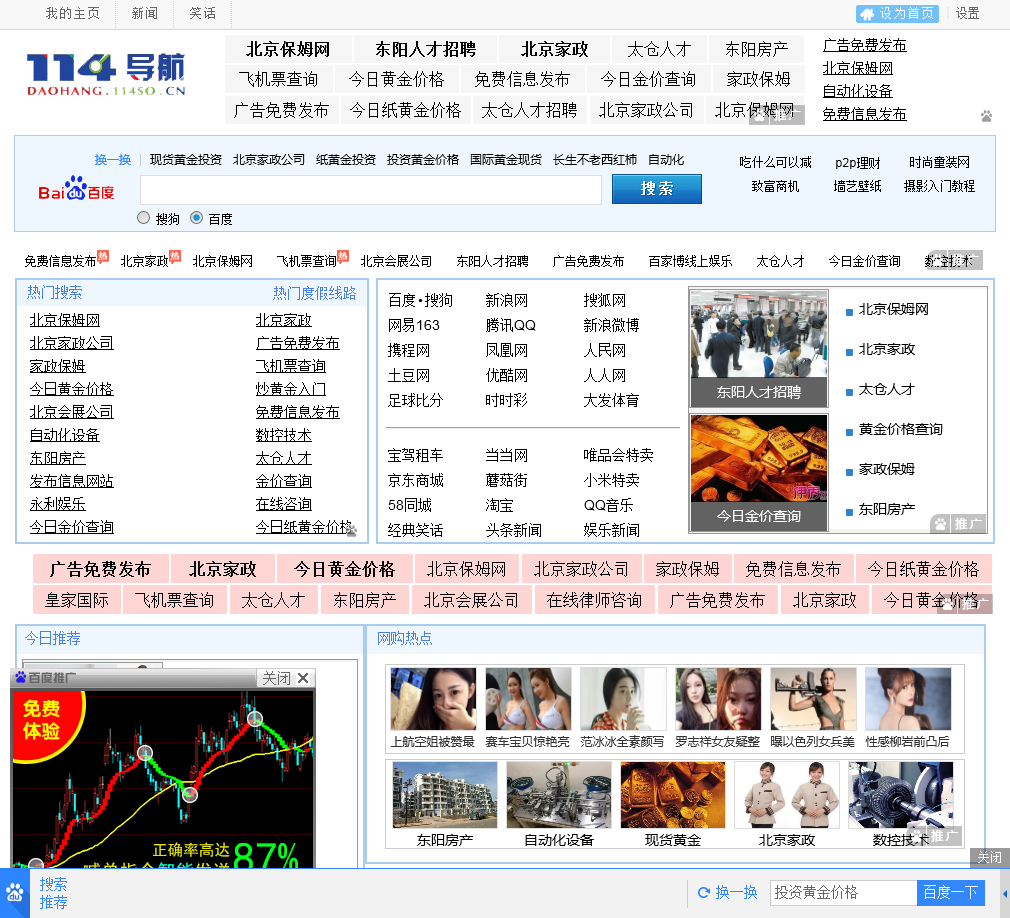This screenshot has width=1010, height=918.
Task: Click the 换一换 link above the search box
Action: [113, 160]
